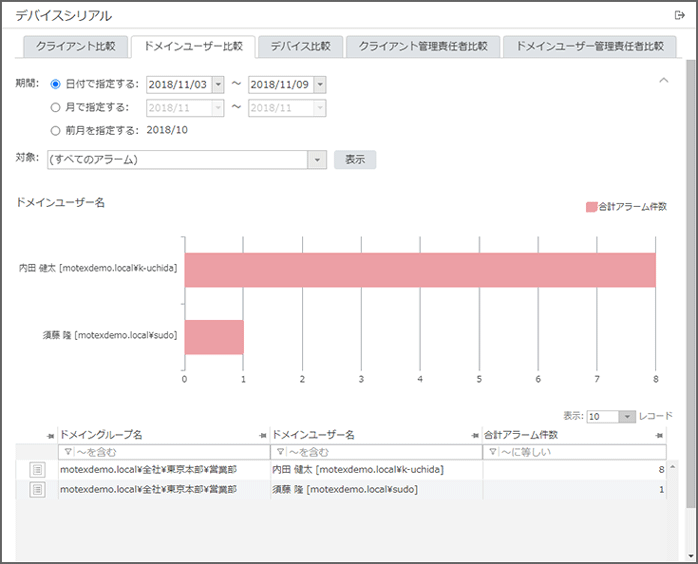The width and height of the screenshot is (698, 564).
Task: Sort by 合計アラーム件数 column header
Action: click(x=521, y=435)
